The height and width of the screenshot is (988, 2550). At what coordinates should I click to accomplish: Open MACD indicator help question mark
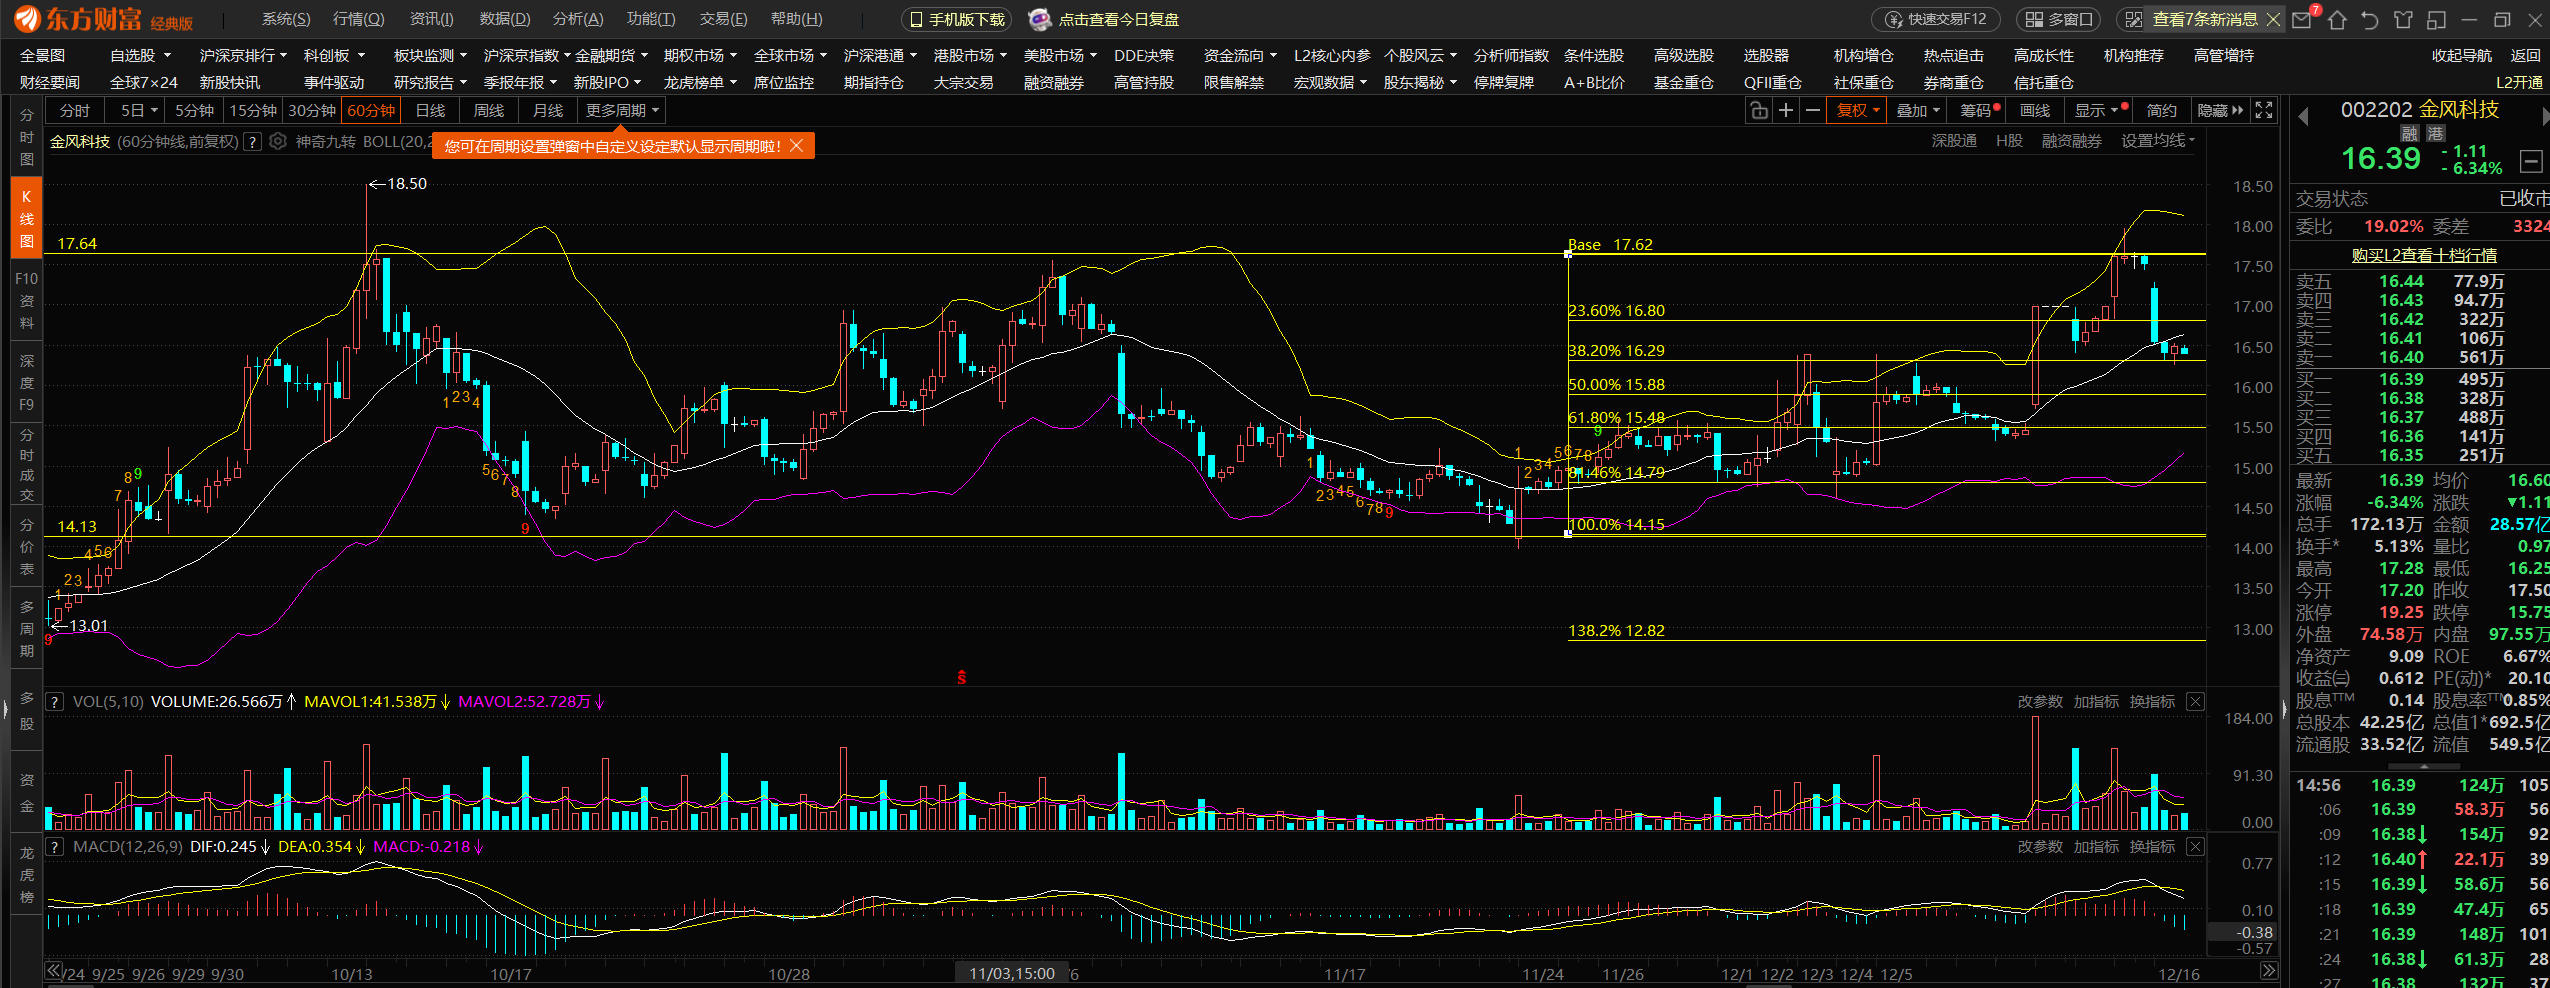tap(55, 847)
